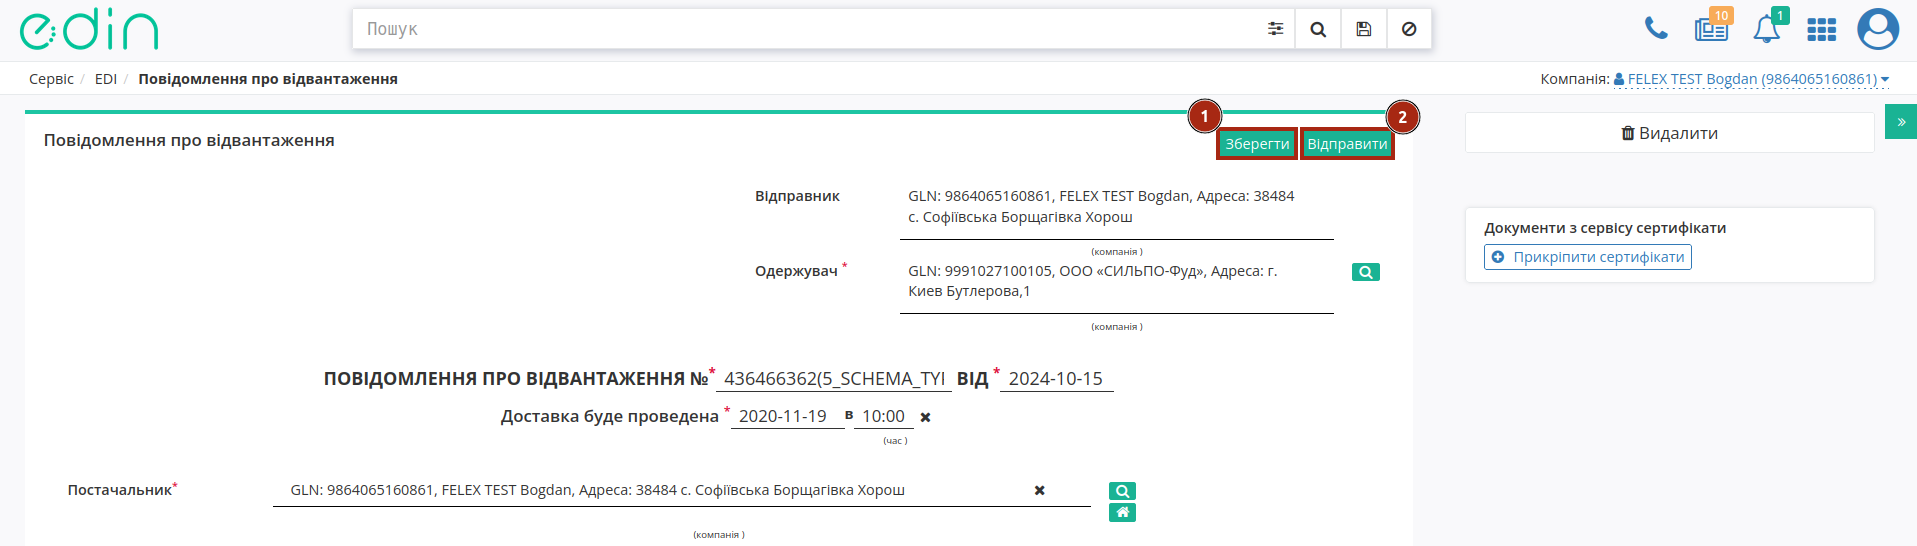Click the edin logo
The height and width of the screenshot is (546, 1917).
tap(89, 29)
